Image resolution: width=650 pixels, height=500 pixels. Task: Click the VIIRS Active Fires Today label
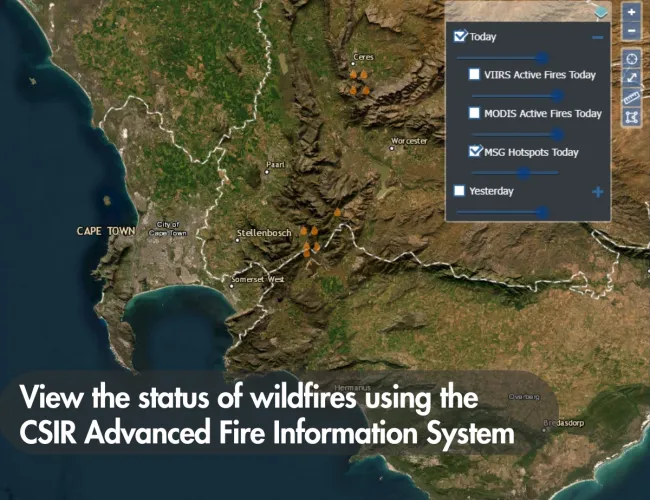(540, 75)
